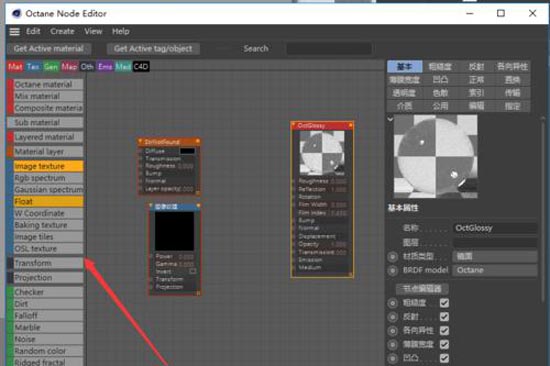Click the Cinema 4D logo in title bar
The image size is (550, 366).
(x=16, y=13)
